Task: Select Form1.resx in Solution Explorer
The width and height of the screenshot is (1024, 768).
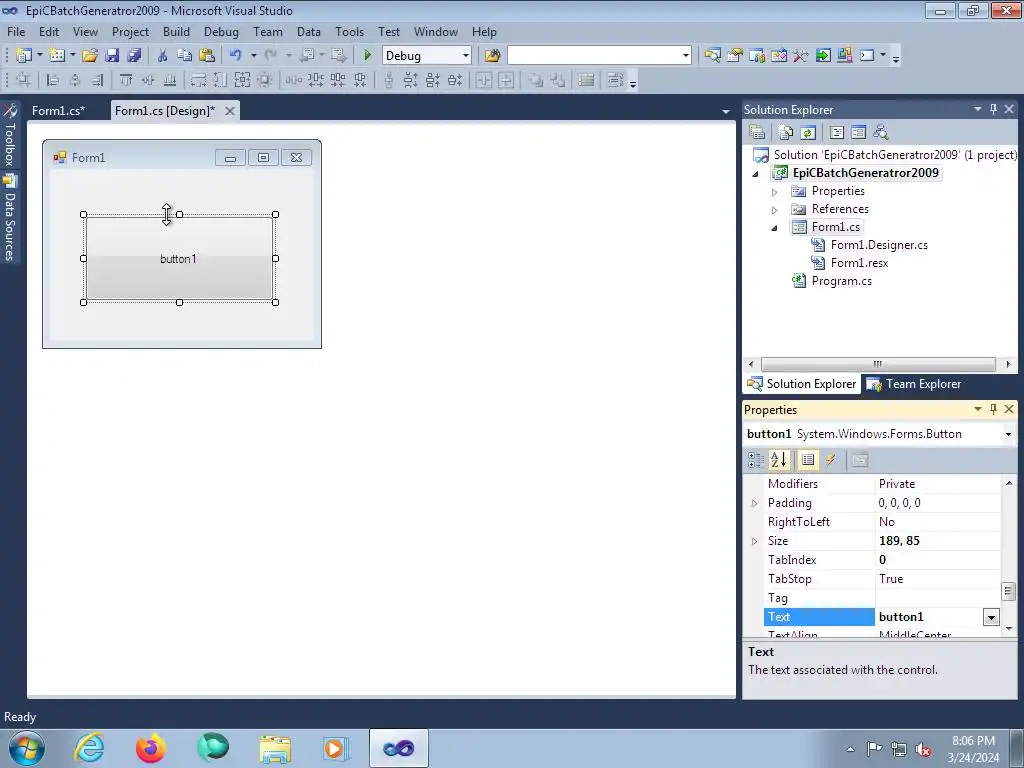Action: point(859,263)
